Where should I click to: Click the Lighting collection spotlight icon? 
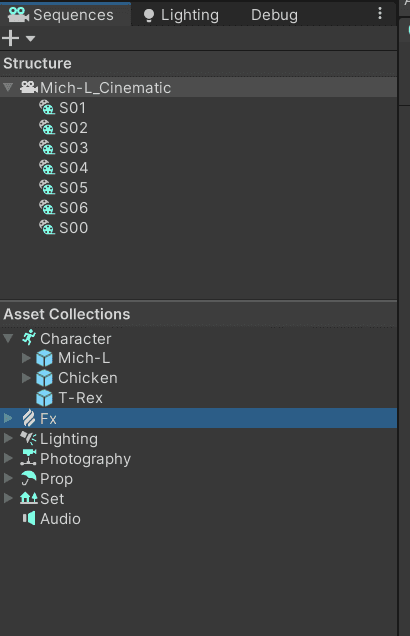click(x=29, y=438)
